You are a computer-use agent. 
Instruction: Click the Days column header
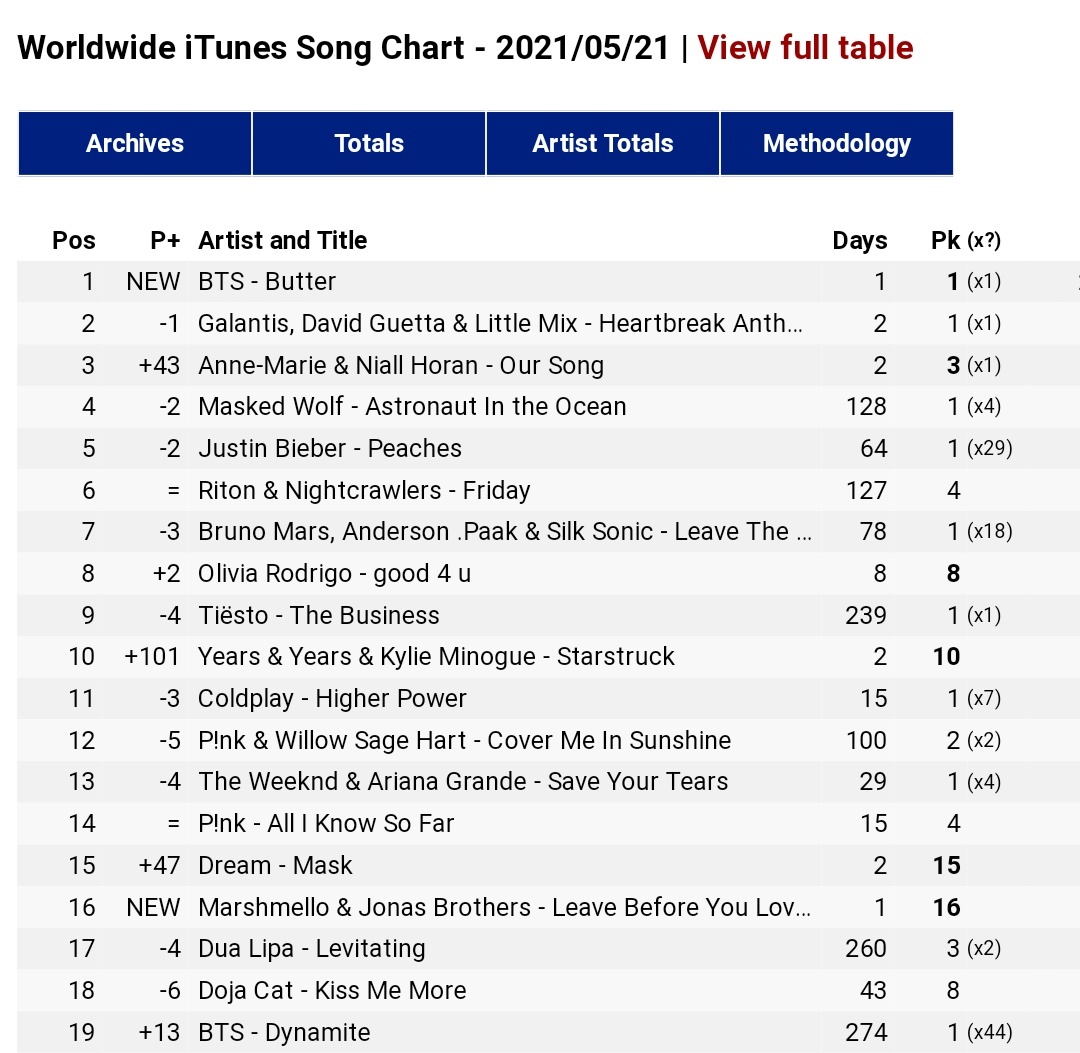[859, 241]
